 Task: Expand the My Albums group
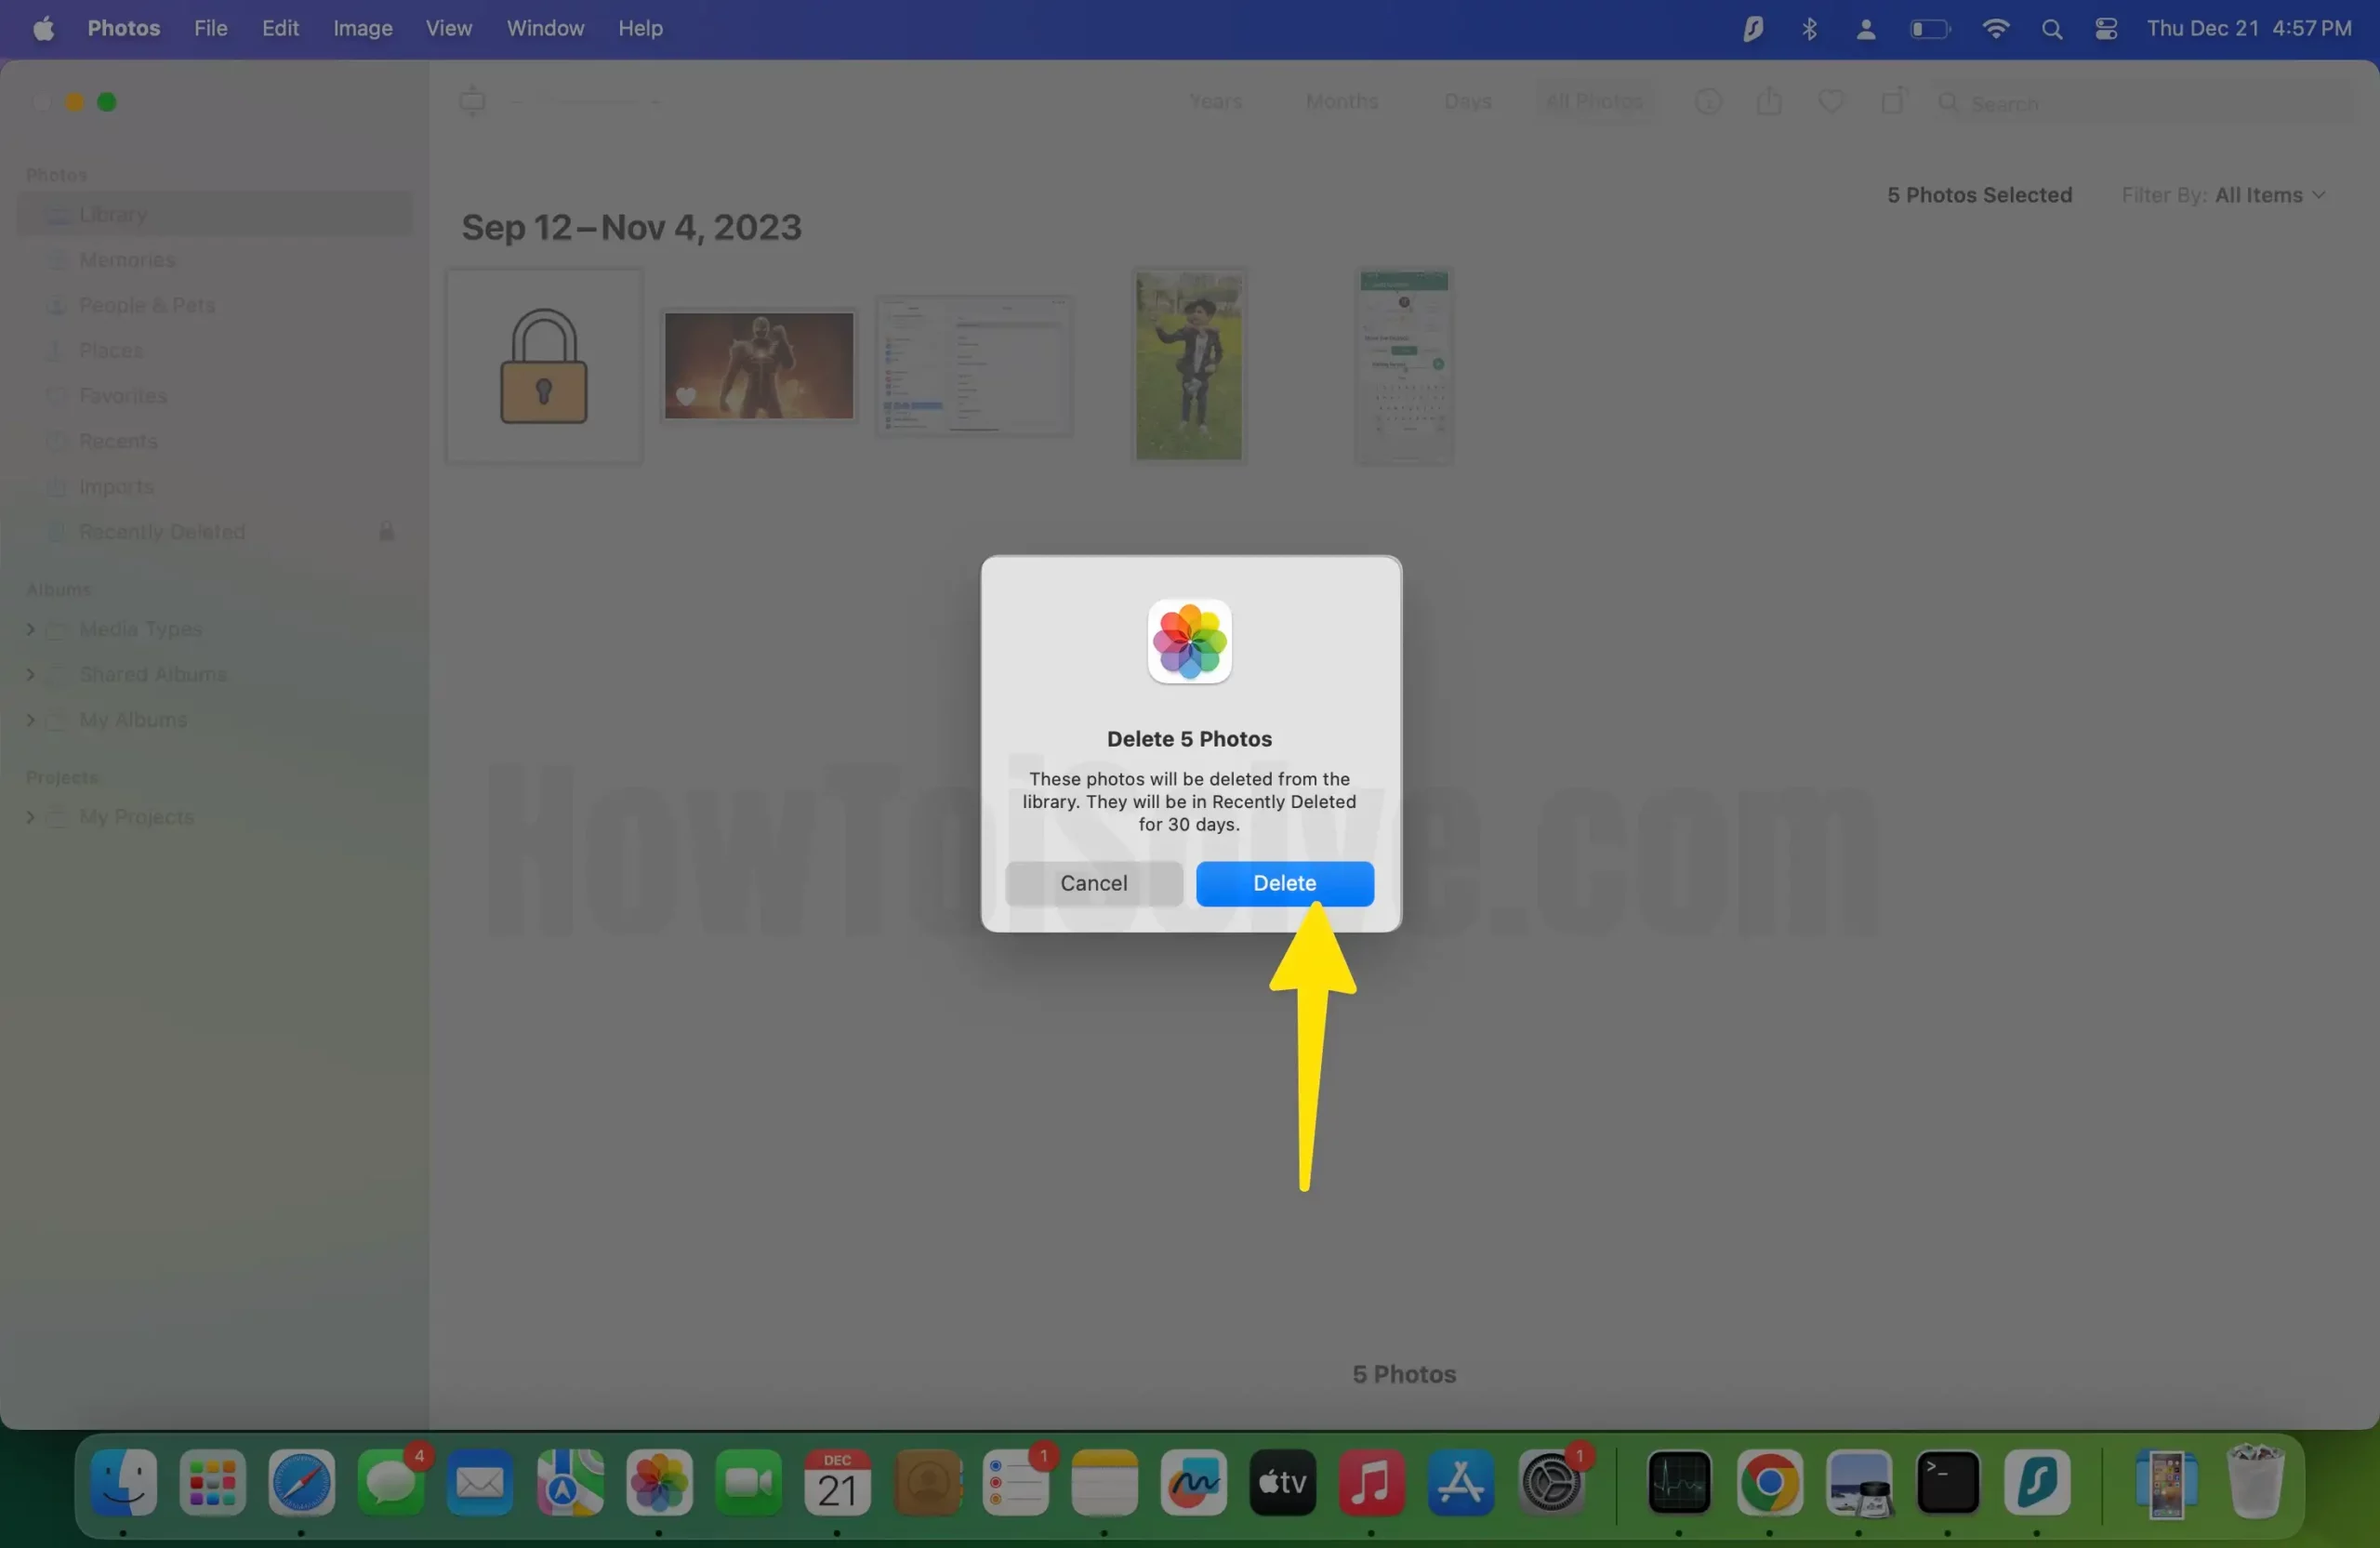coord(30,720)
